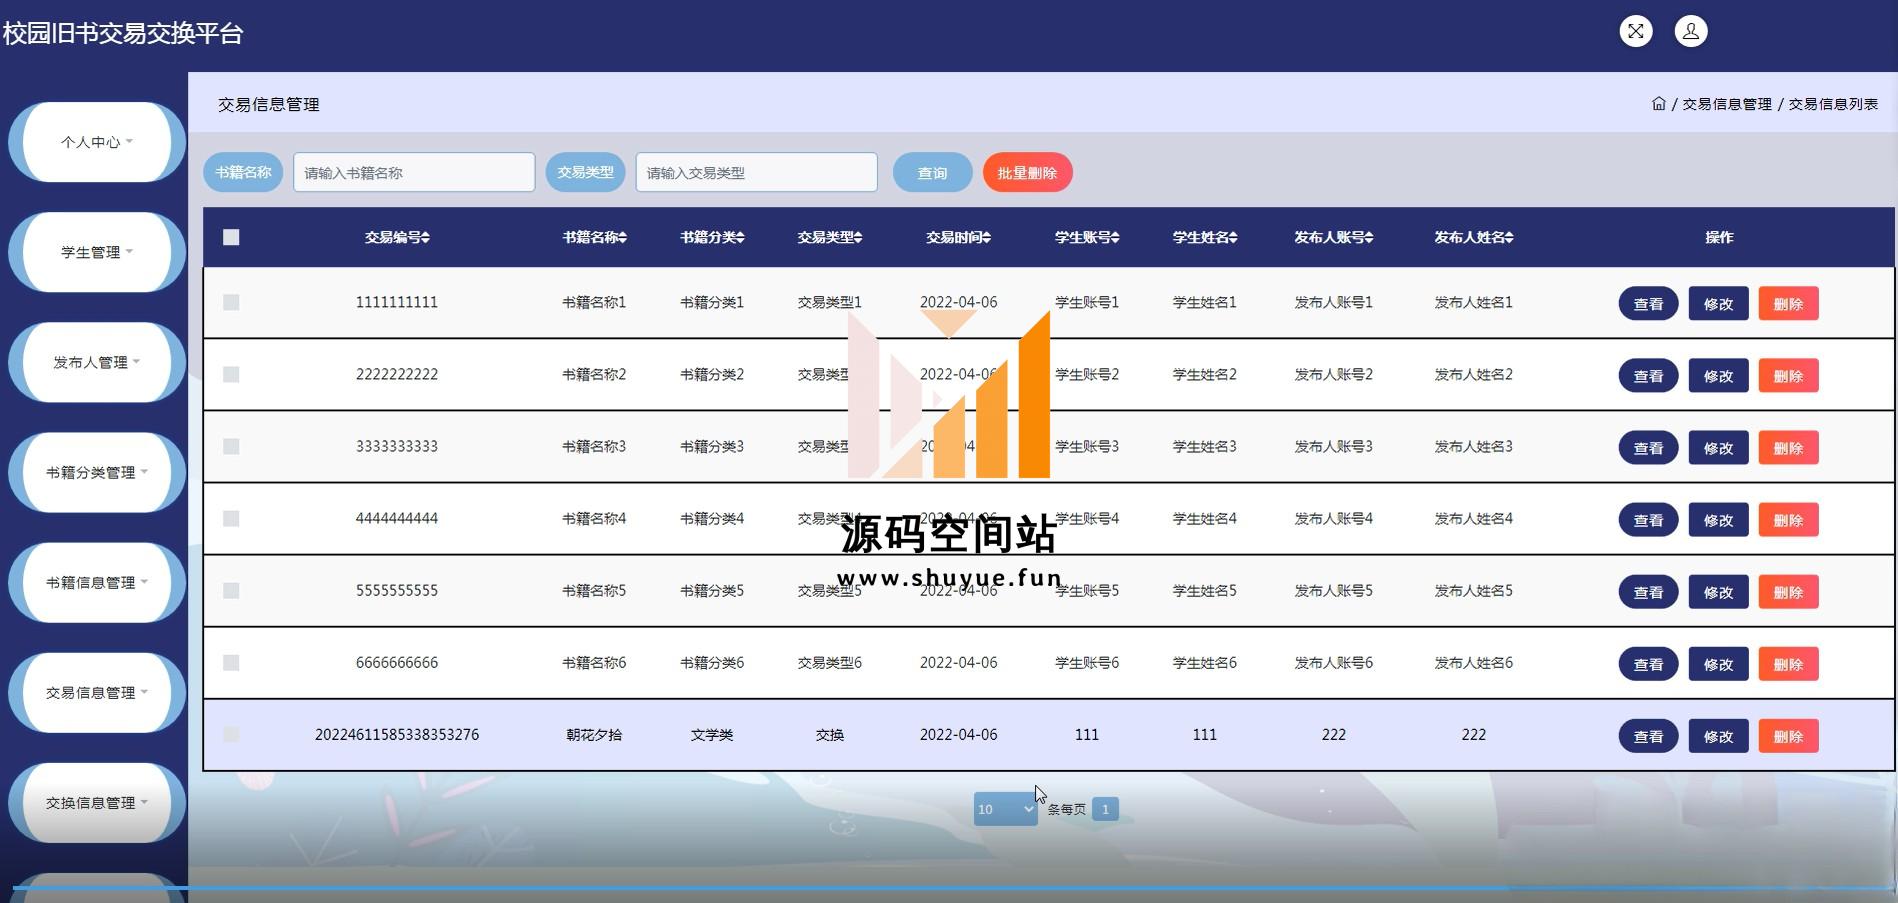Click 查看 for row 6666666666

(1648, 664)
